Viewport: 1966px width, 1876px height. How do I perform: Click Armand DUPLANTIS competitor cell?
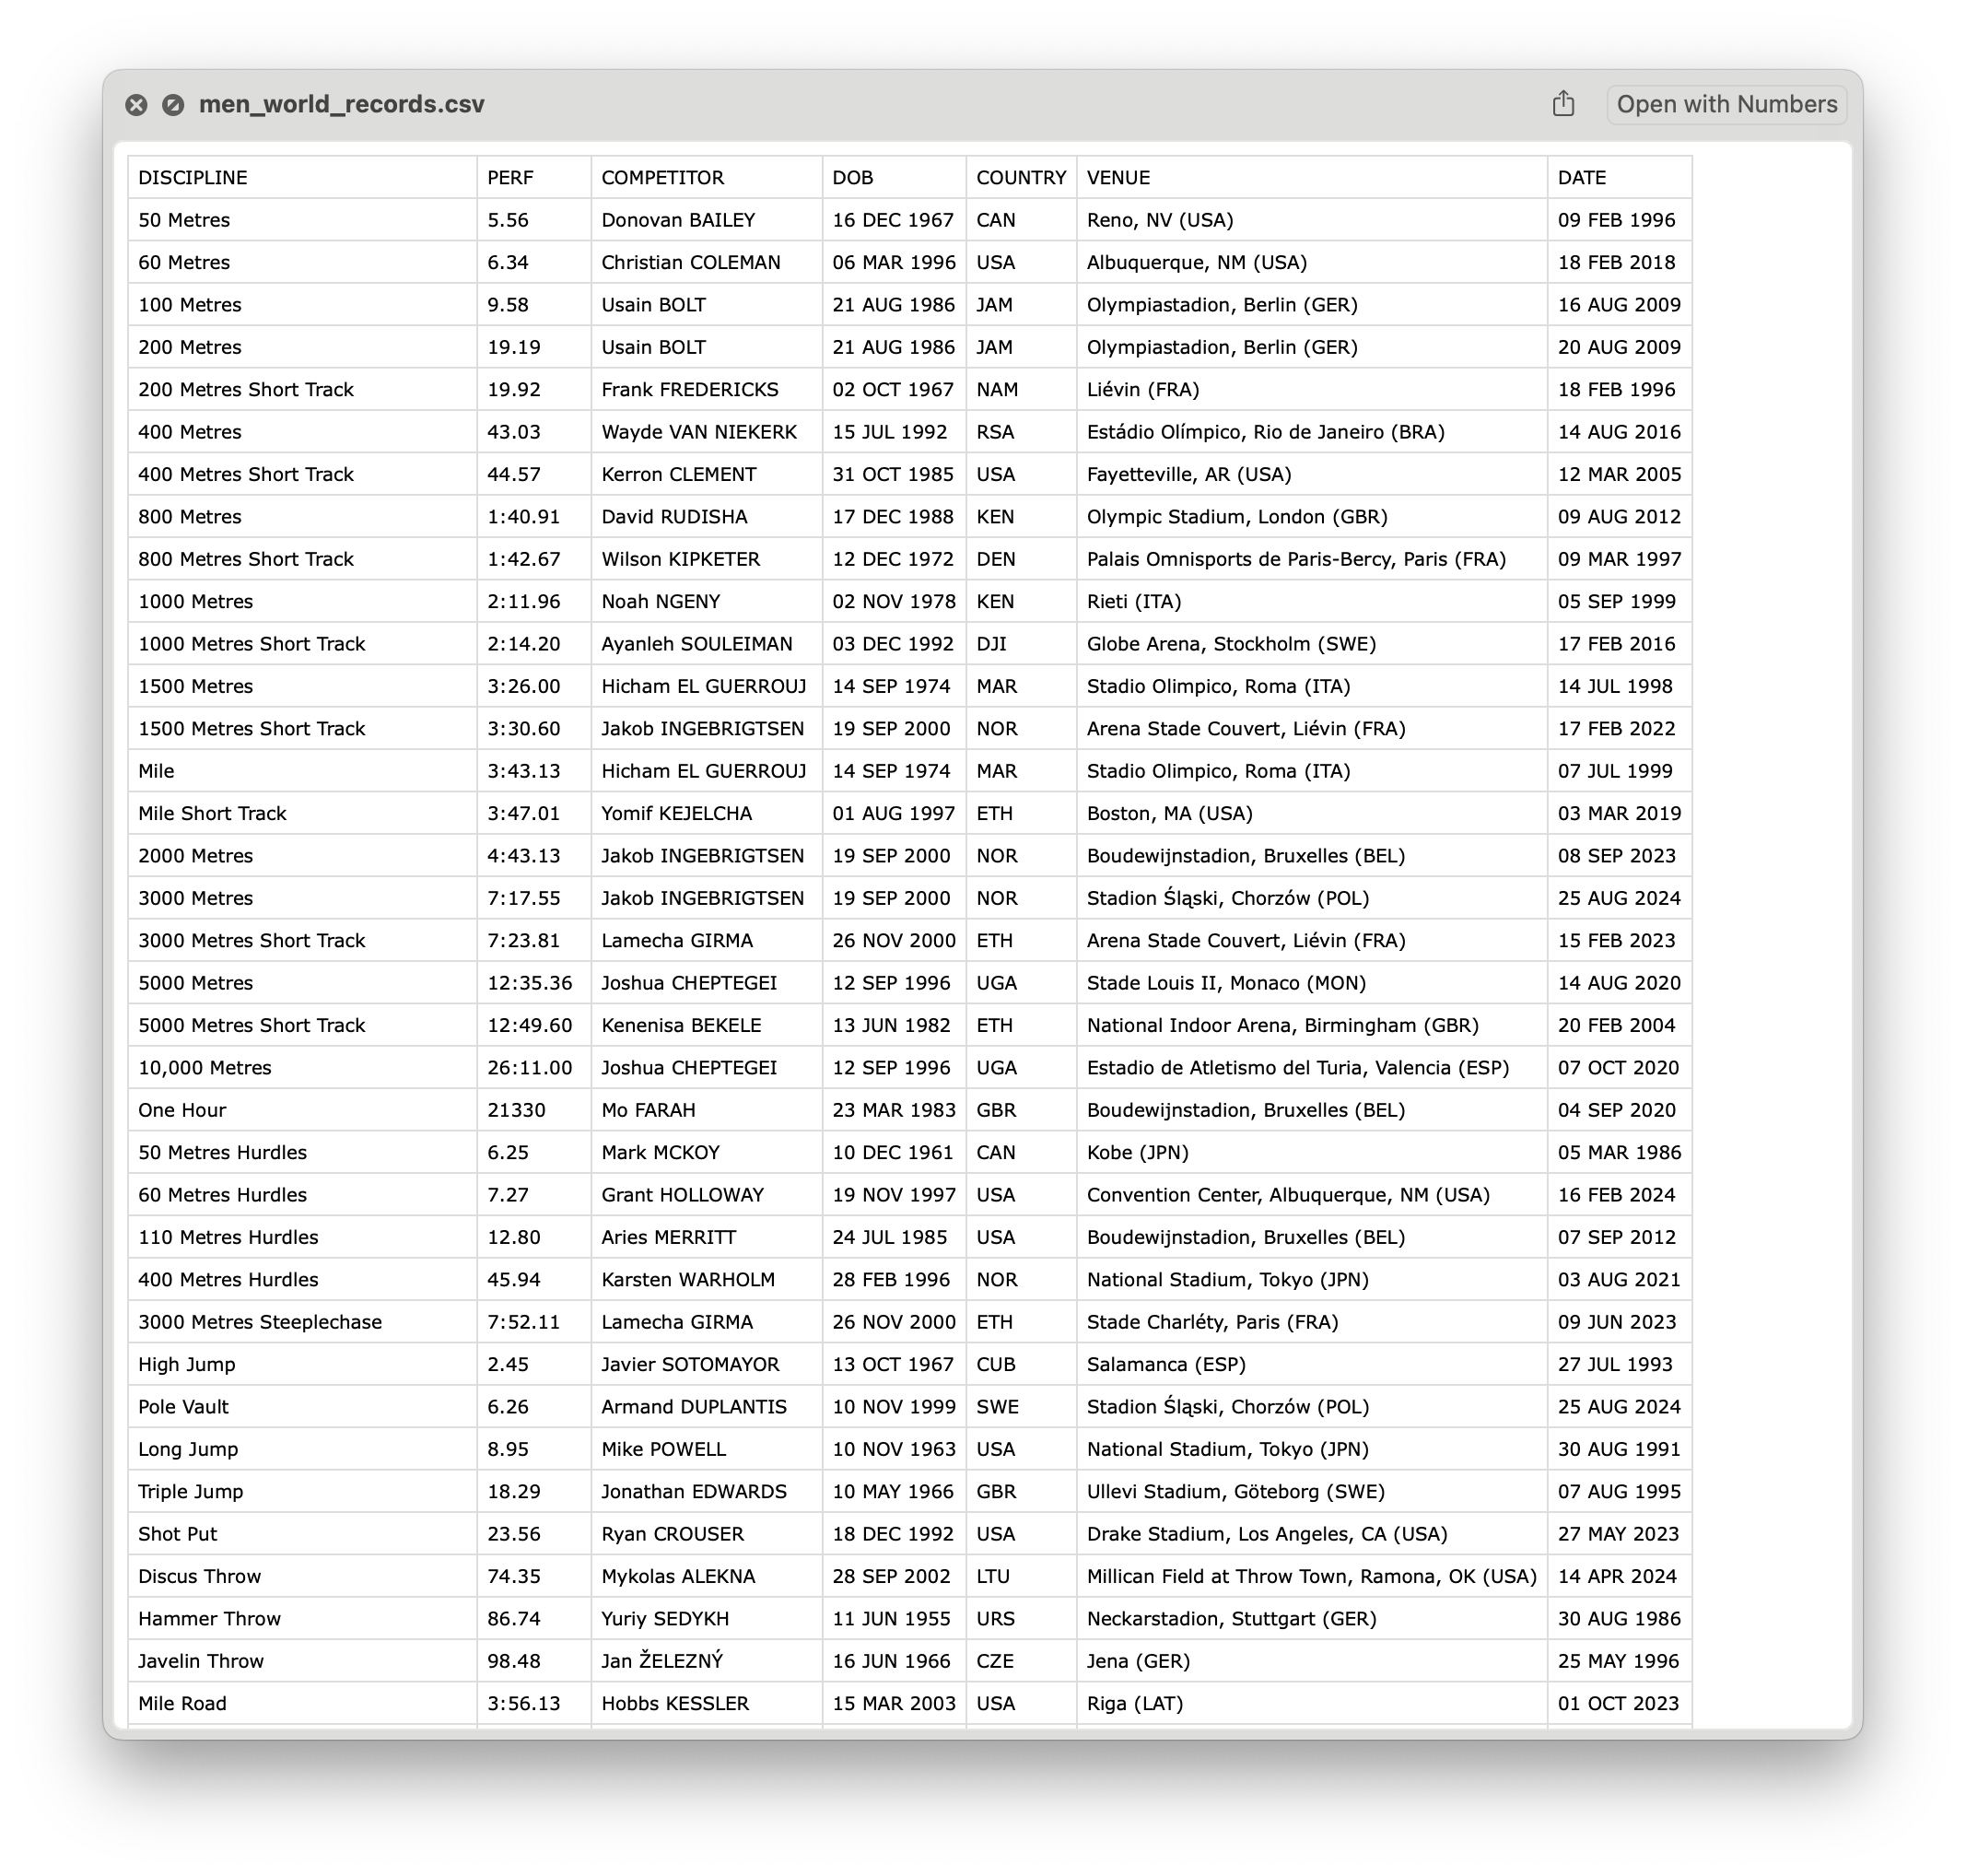(705, 1407)
